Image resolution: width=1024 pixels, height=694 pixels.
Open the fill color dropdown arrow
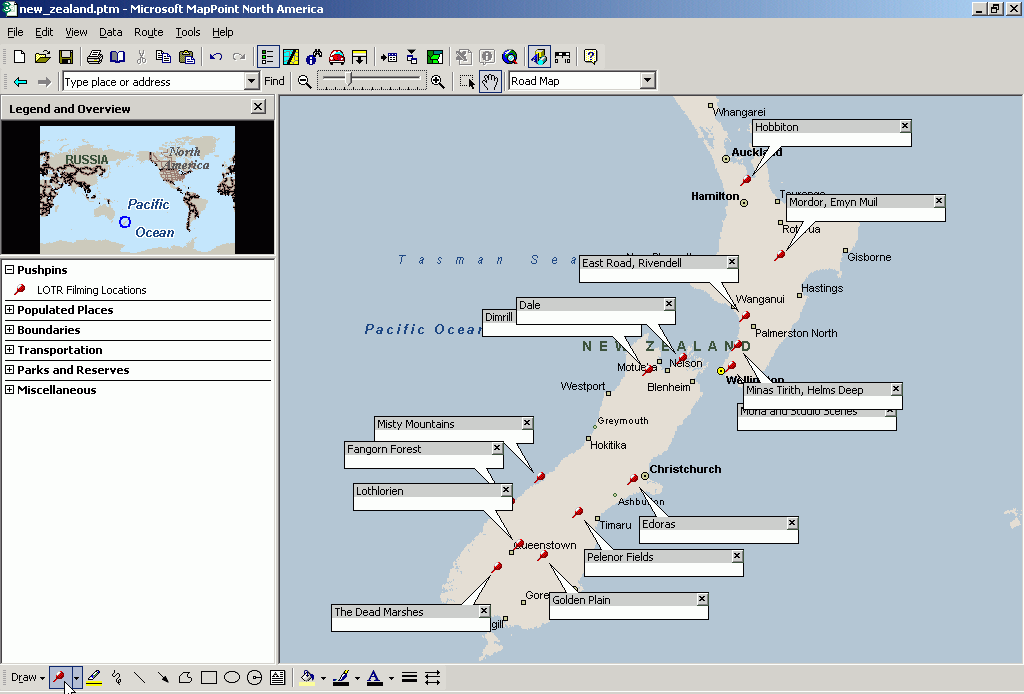pos(323,678)
